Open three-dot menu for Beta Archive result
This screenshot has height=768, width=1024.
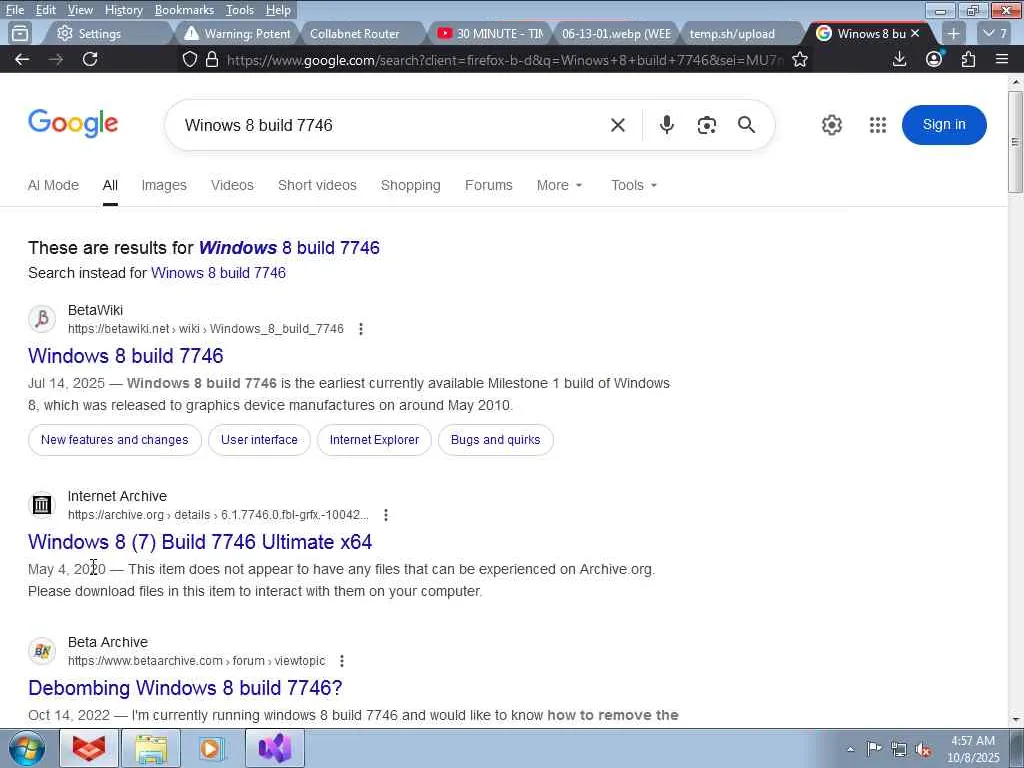(x=342, y=661)
